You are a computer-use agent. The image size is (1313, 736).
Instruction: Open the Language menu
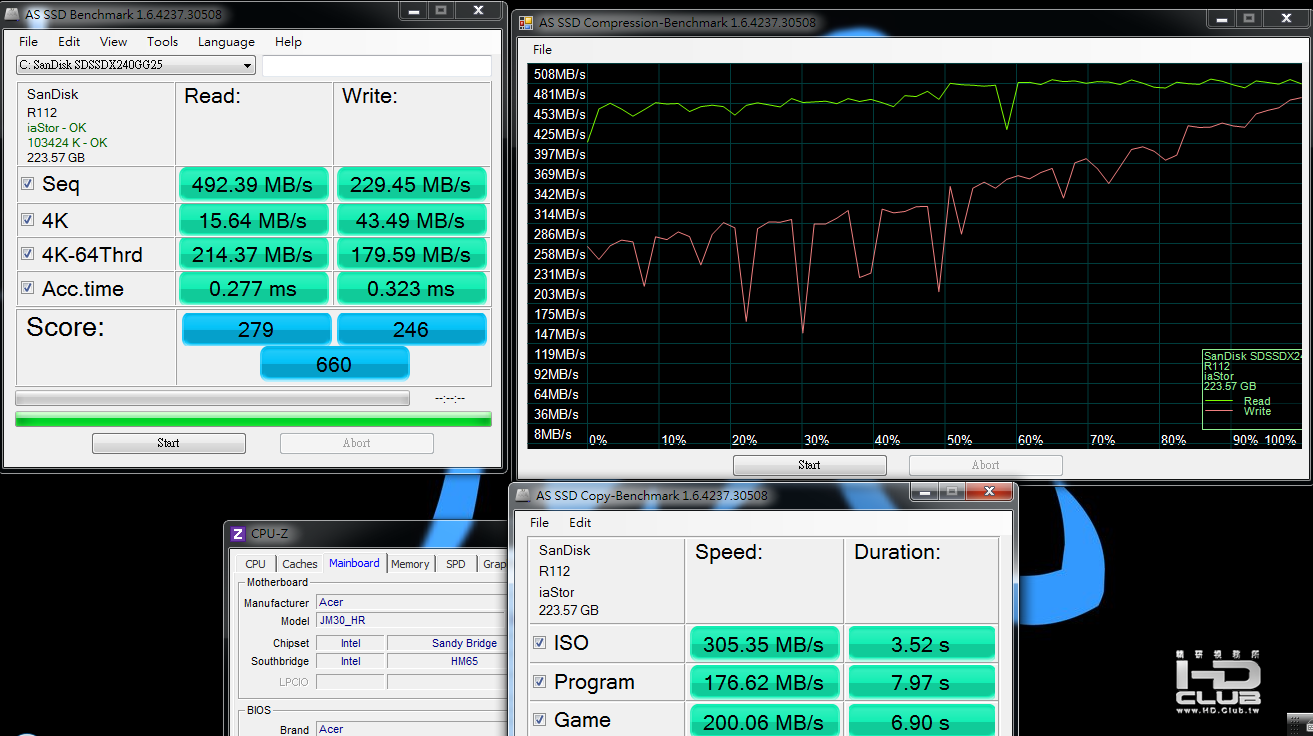[x=226, y=42]
